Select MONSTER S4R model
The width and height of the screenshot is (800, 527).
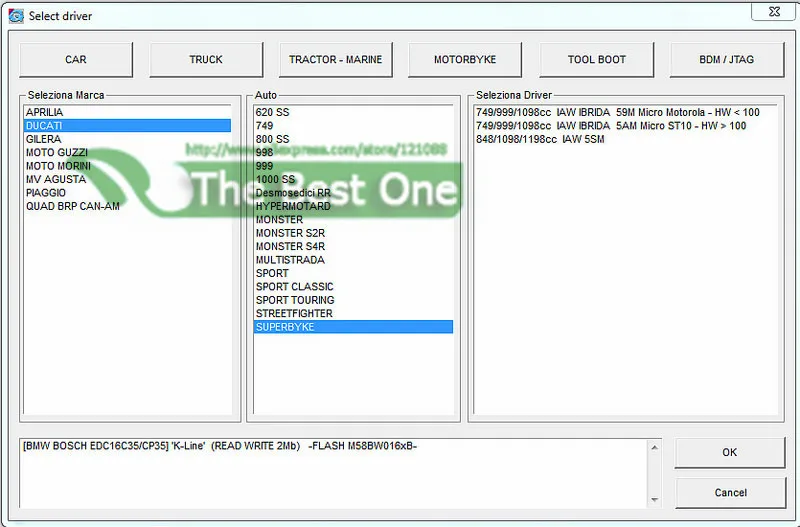353,246
